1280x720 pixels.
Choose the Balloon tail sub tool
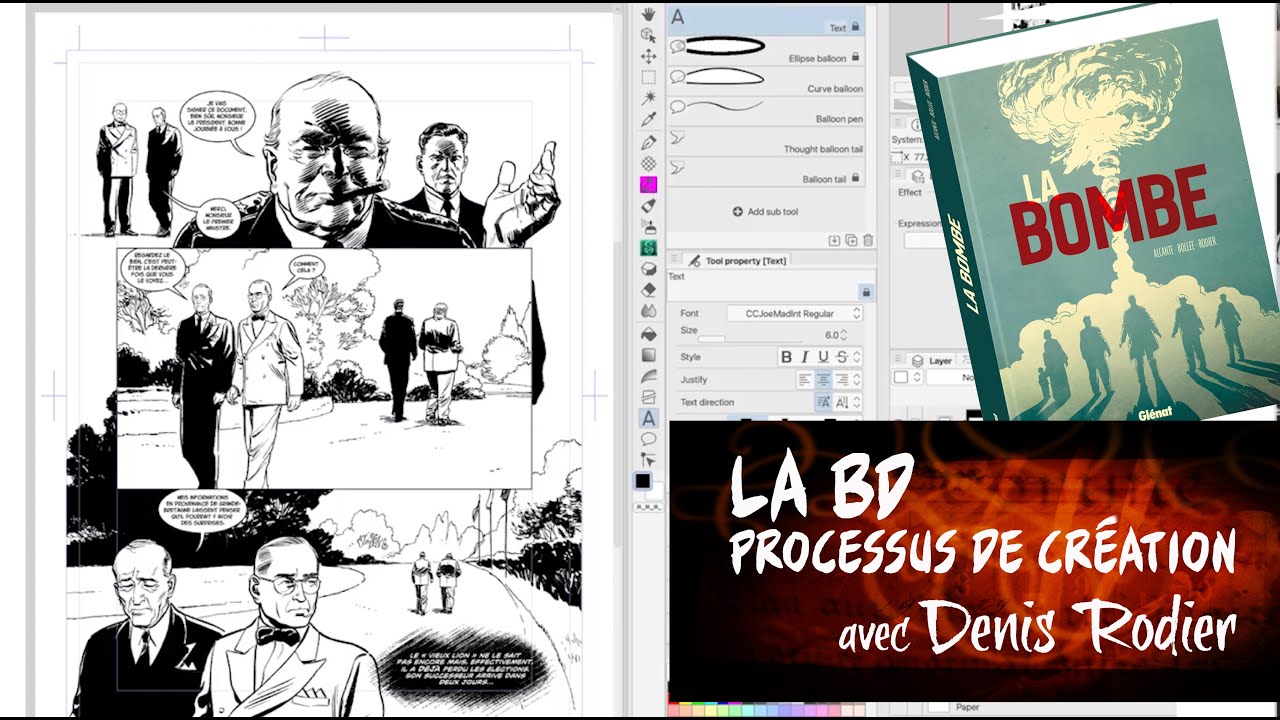[x=765, y=171]
